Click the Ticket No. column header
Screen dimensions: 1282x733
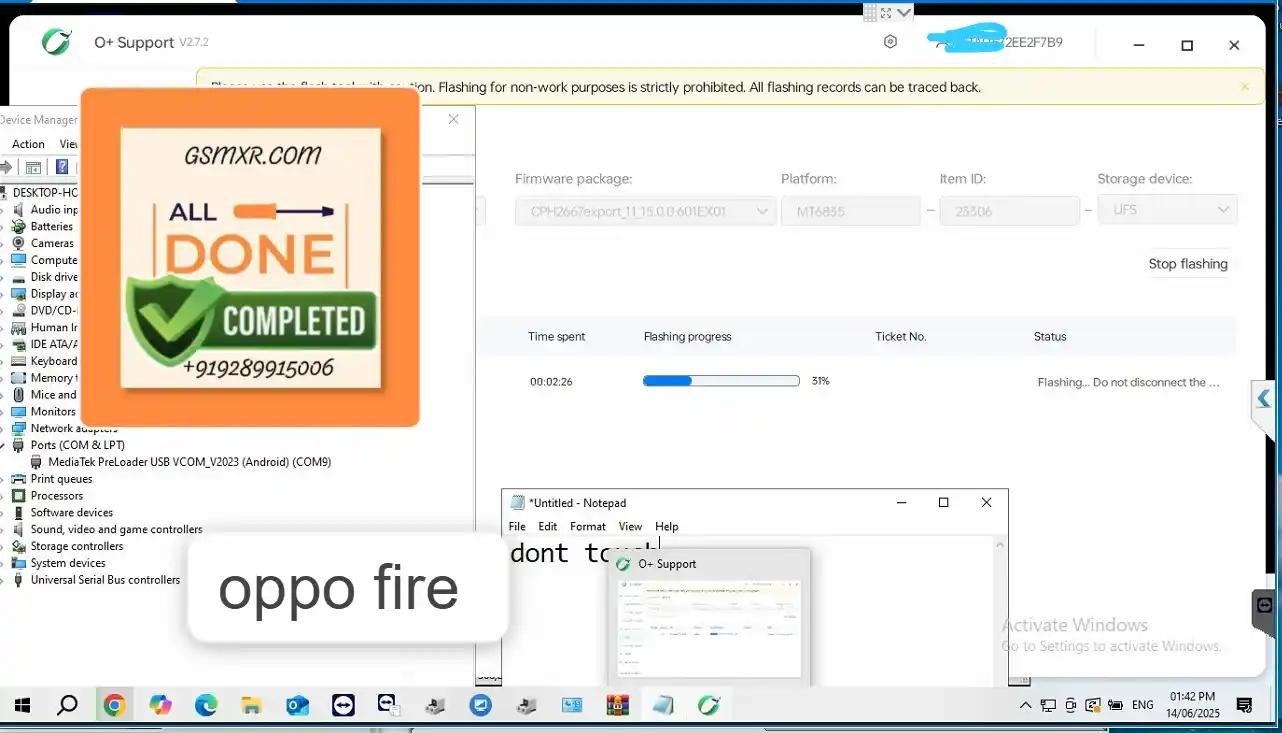point(901,337)
